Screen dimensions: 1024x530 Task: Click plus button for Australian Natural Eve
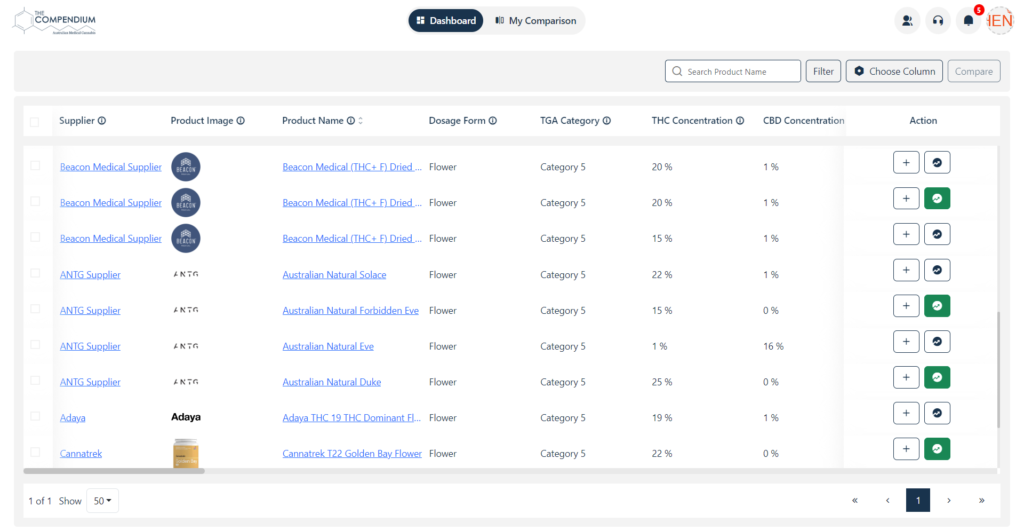[x=906, y=341]
